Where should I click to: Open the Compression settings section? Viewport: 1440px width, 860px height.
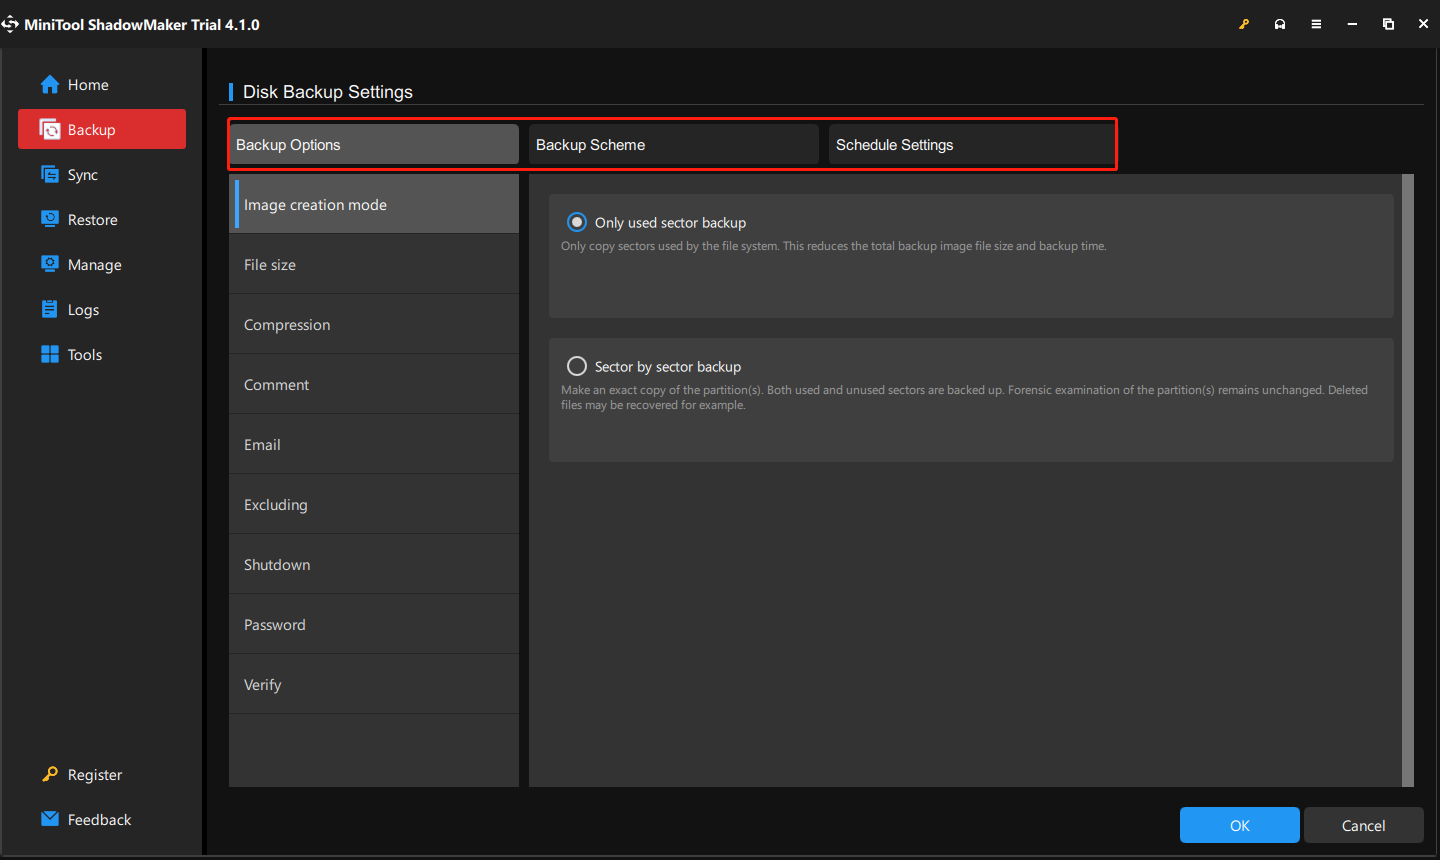pyautogui.click(x=373, y=325)
